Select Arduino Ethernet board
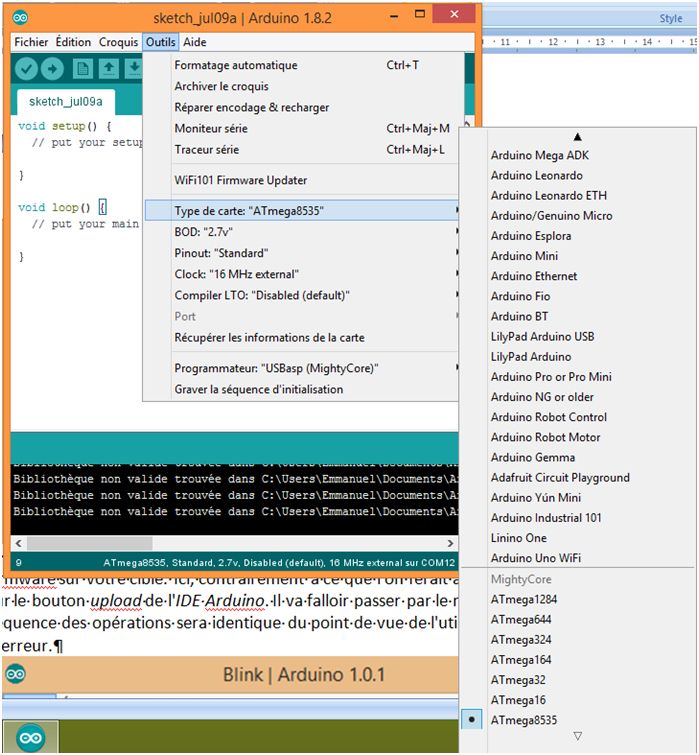Screen dimensions: 699x755 click(578, 276)
